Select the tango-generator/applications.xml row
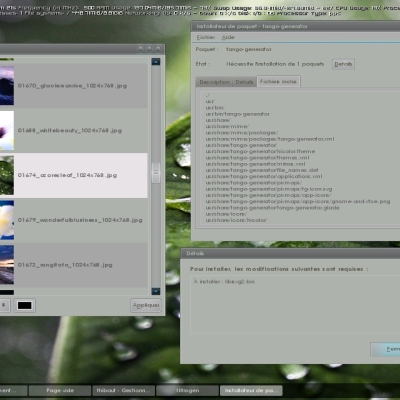The image size is (400, 400). [264, 176]
